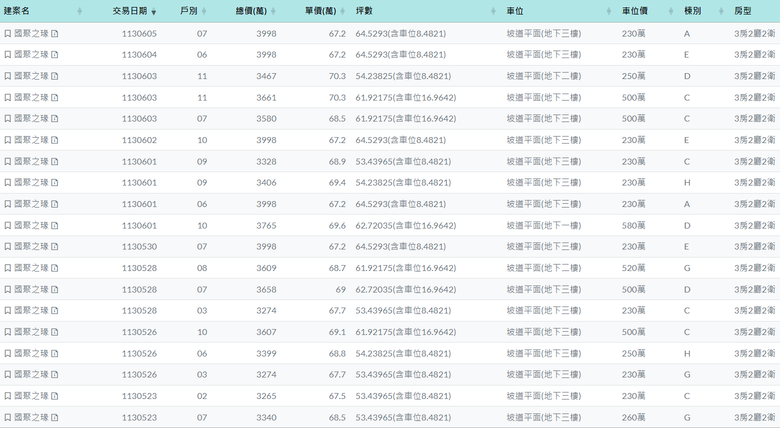This screenshot has height=428, width=780.
Task: Bookmark the 1130605 row priced 3998
Action: point(7,34)
